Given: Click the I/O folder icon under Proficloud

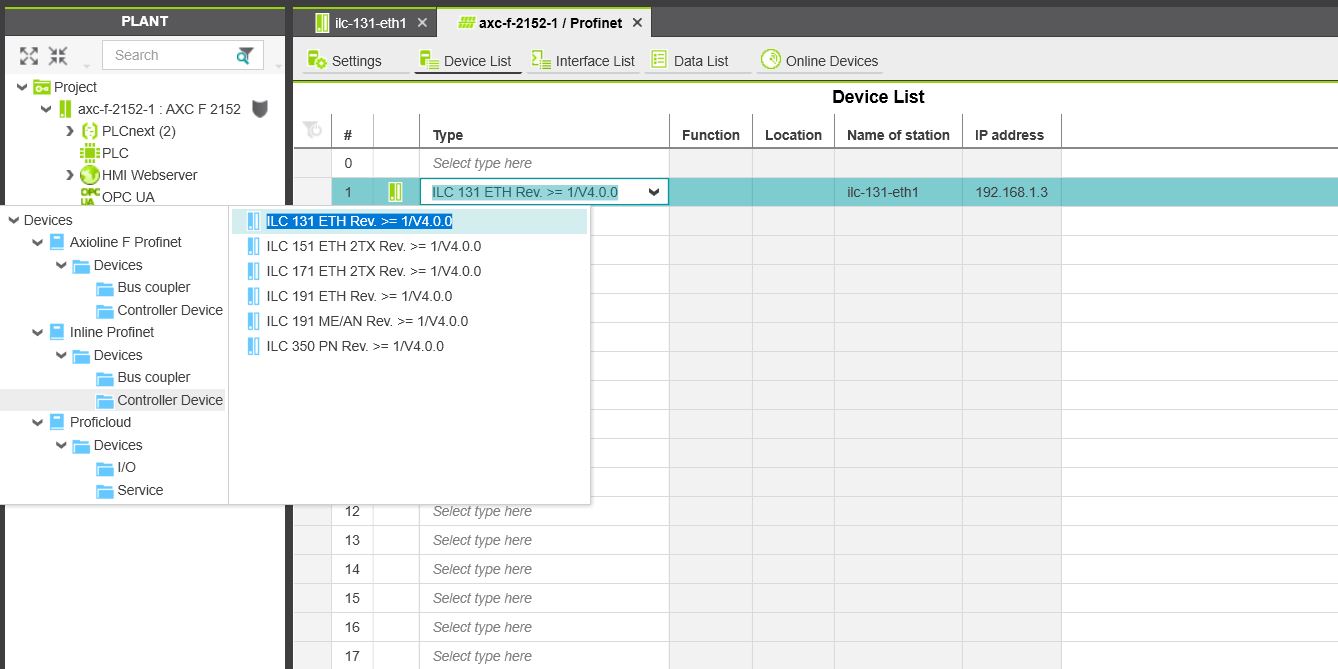Looking at the screenshot, I should 105,468.
